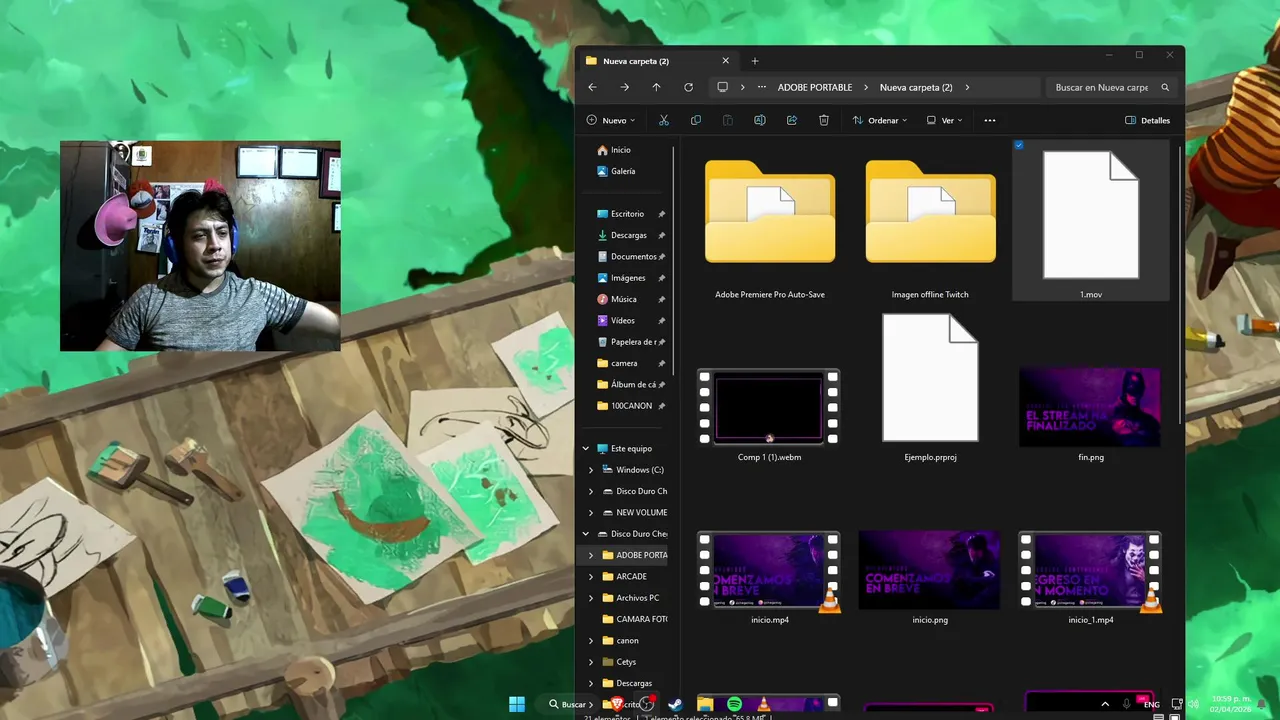This screenshot has height=720, width=1280.
Task: Open File Explorer taskbar icon
Action: coord(705,705)
